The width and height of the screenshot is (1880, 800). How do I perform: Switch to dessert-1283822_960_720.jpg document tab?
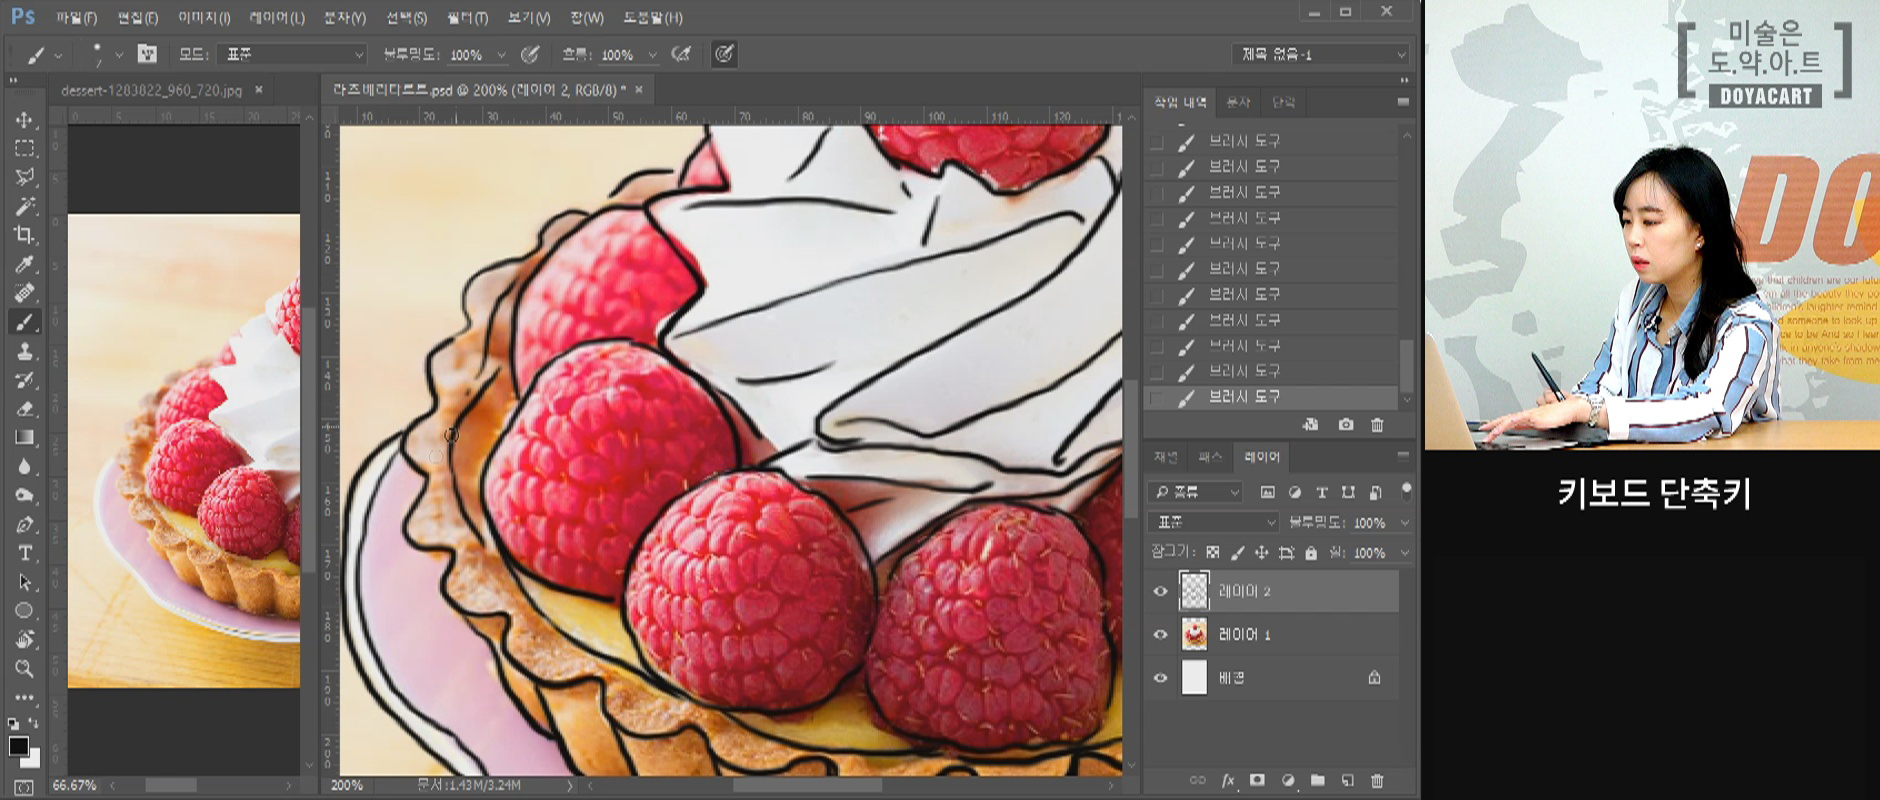(x=151, y=90)
